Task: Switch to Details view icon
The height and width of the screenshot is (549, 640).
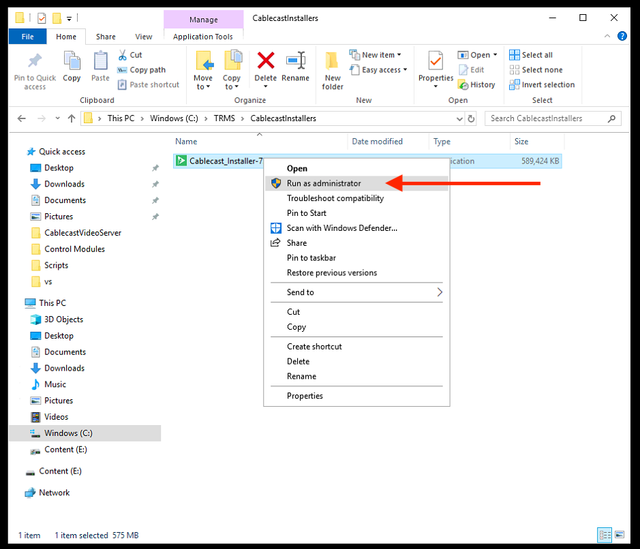Action: (605, 535)
